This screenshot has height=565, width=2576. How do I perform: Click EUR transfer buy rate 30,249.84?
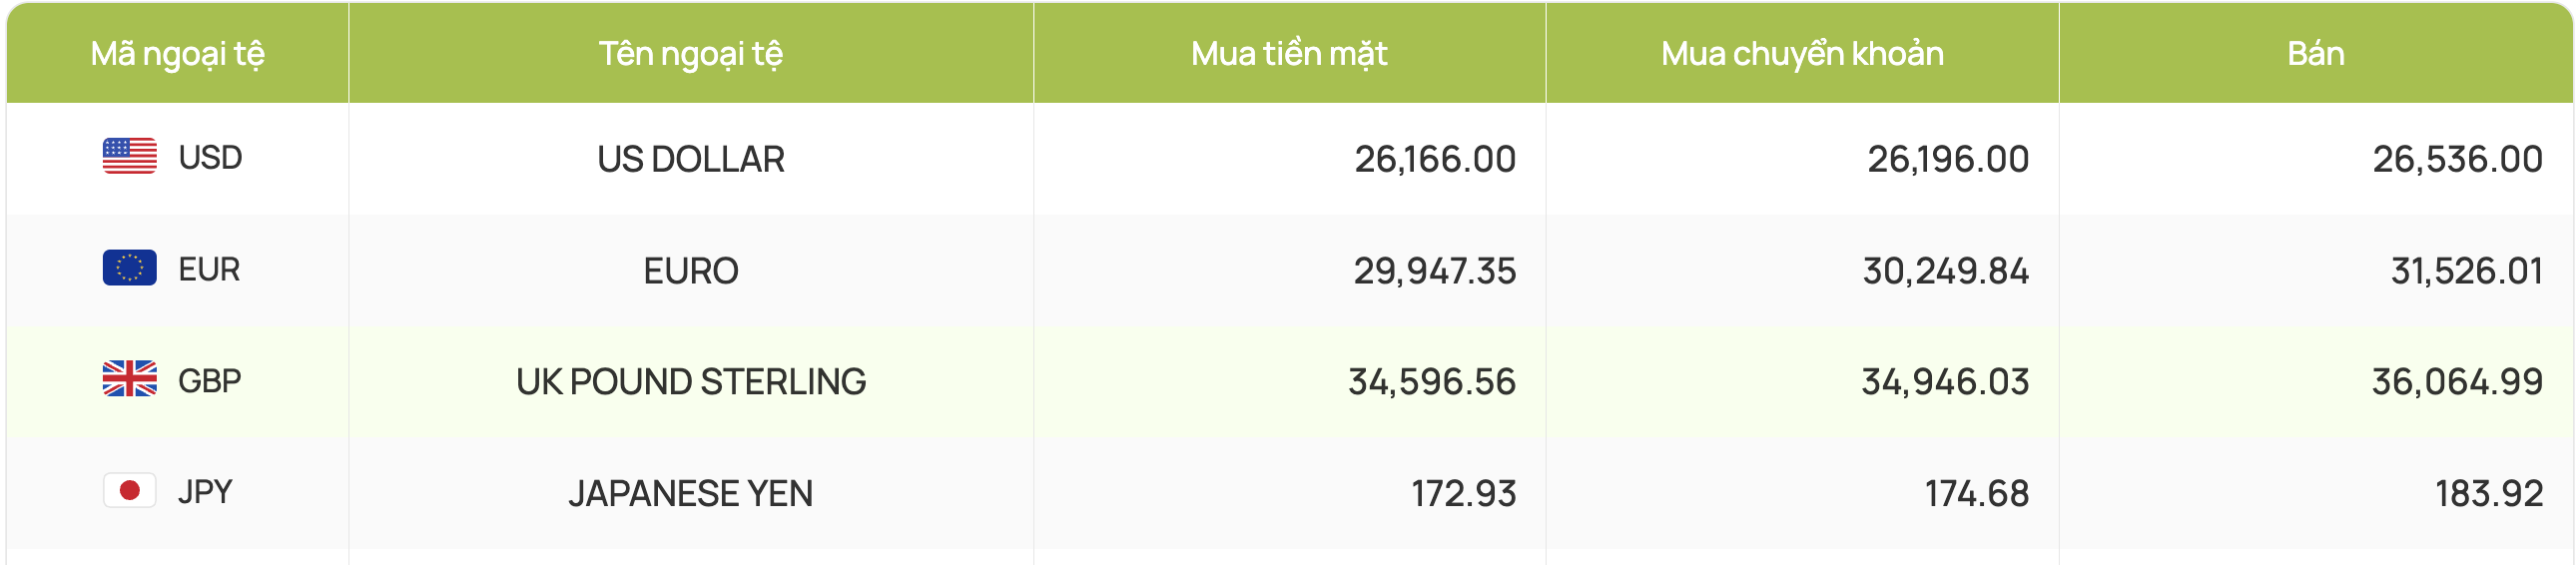click(1946, 271)
